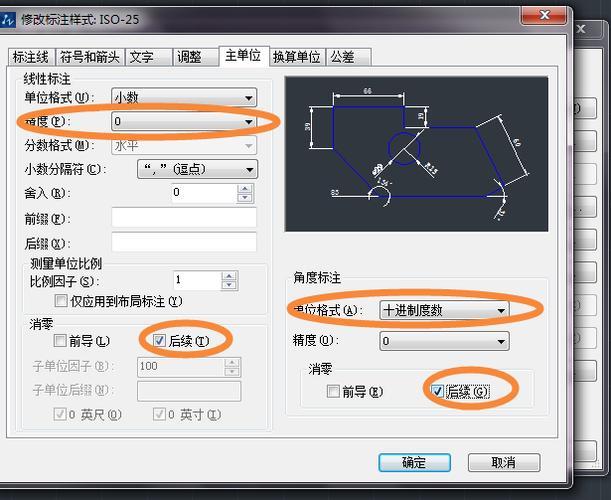Screen dimensions: 611x500
Task: Increase the 舍入 value with up arrow
Action: click(x=245, y=189)
